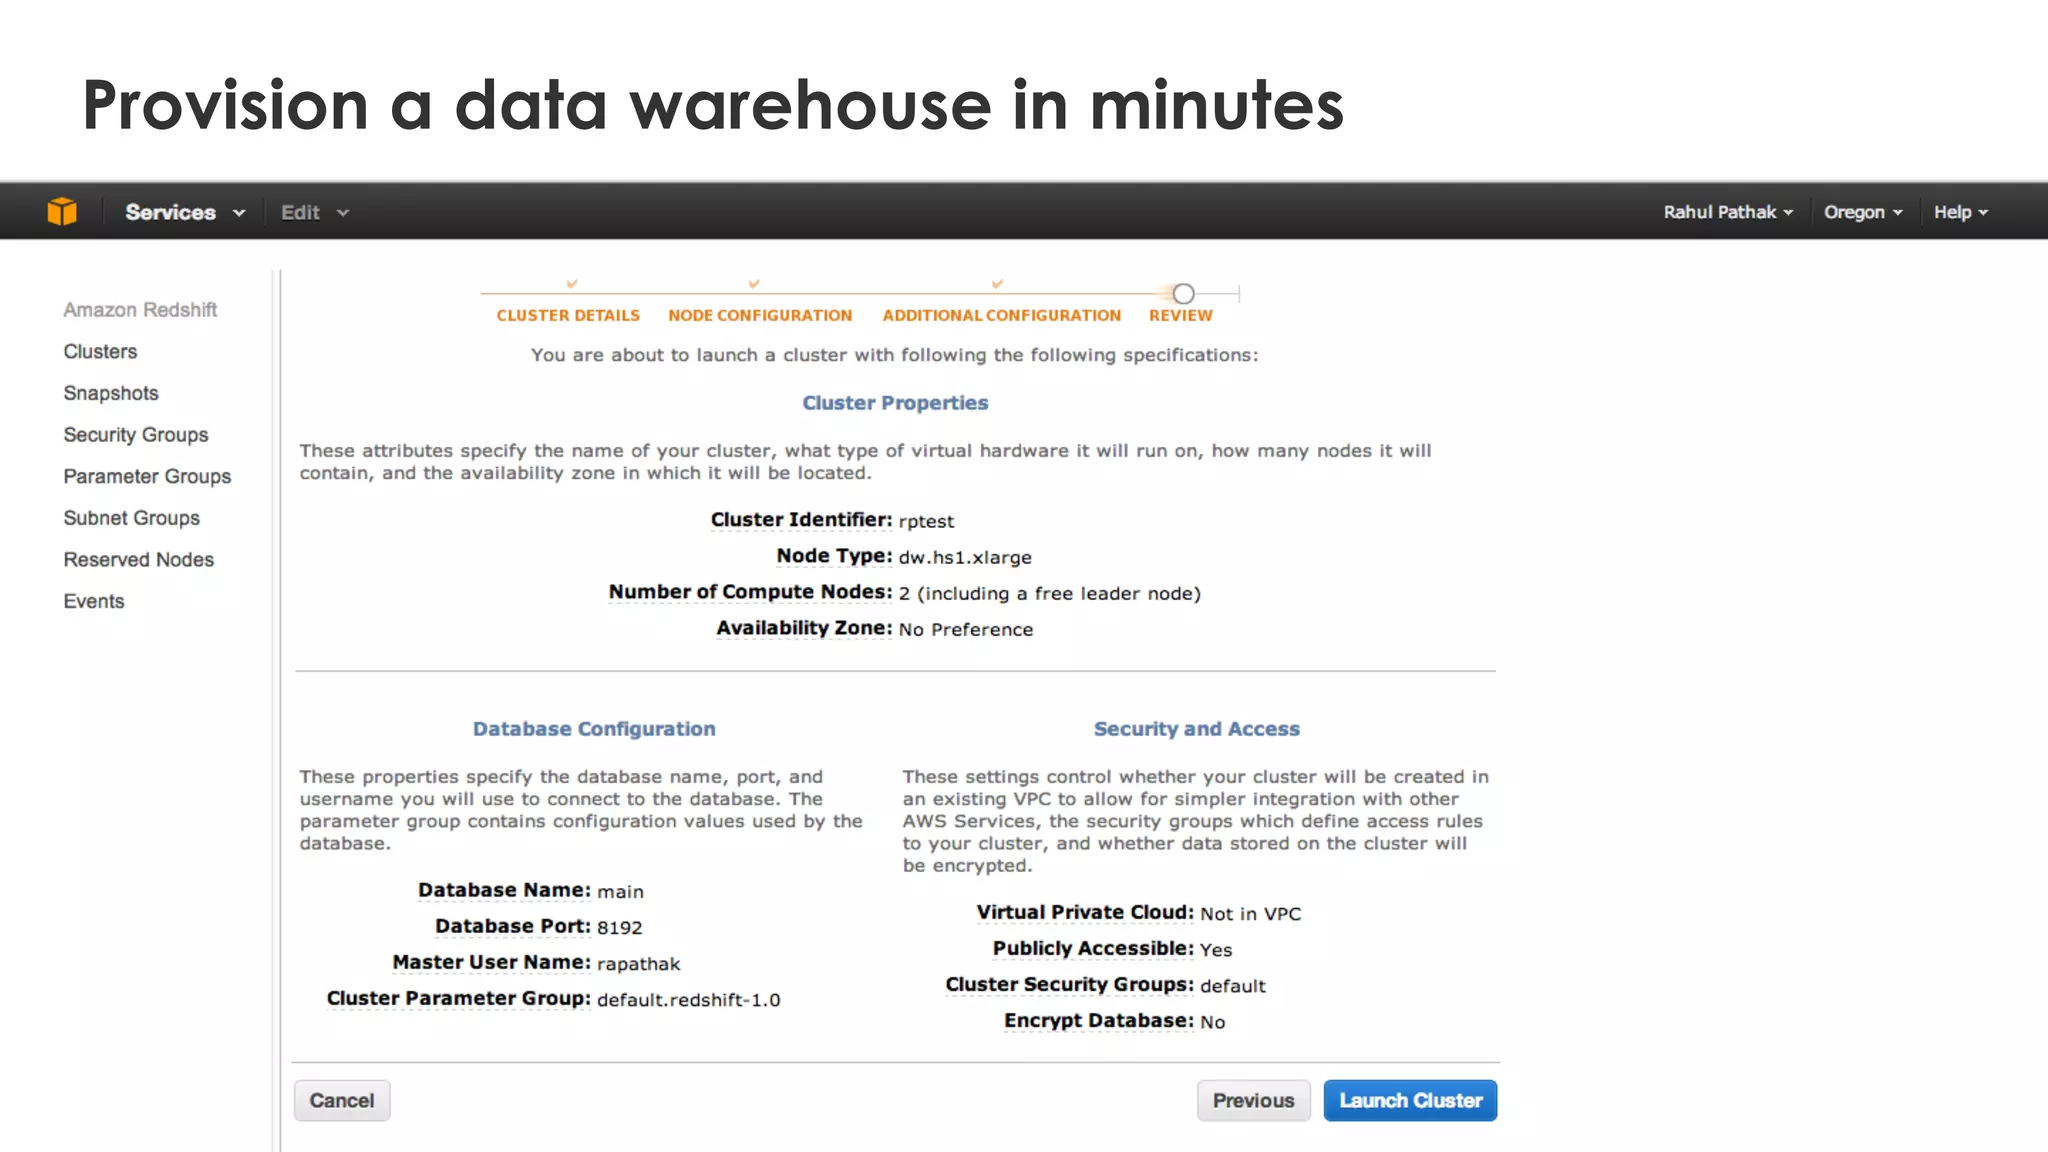The width and height of the screenshot is (2048, 1152).
Task: Return to the Node Configuration step
Action: (760, 315)
